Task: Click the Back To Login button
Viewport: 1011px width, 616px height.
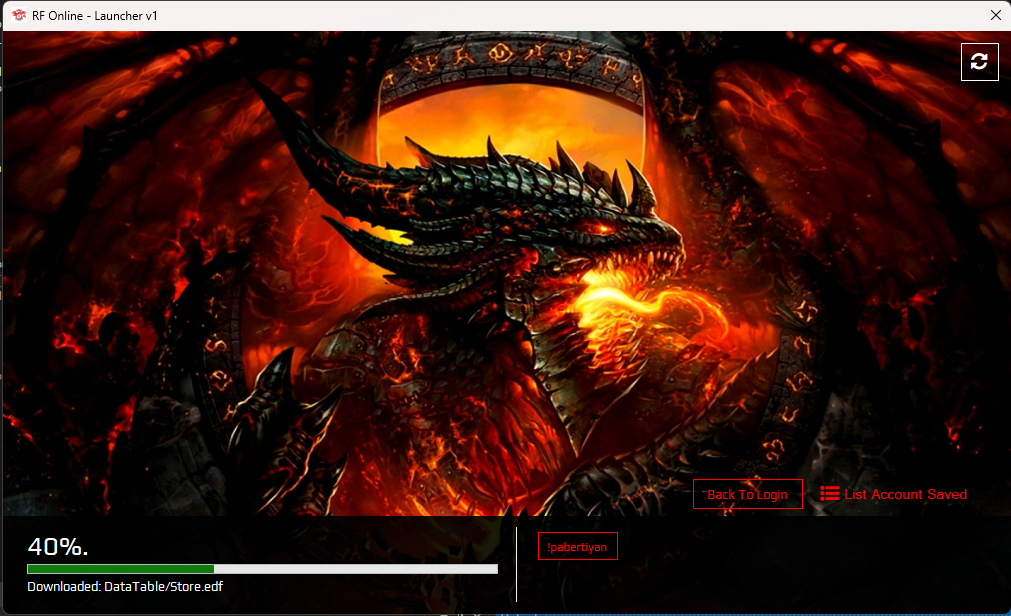Action: 748,494
